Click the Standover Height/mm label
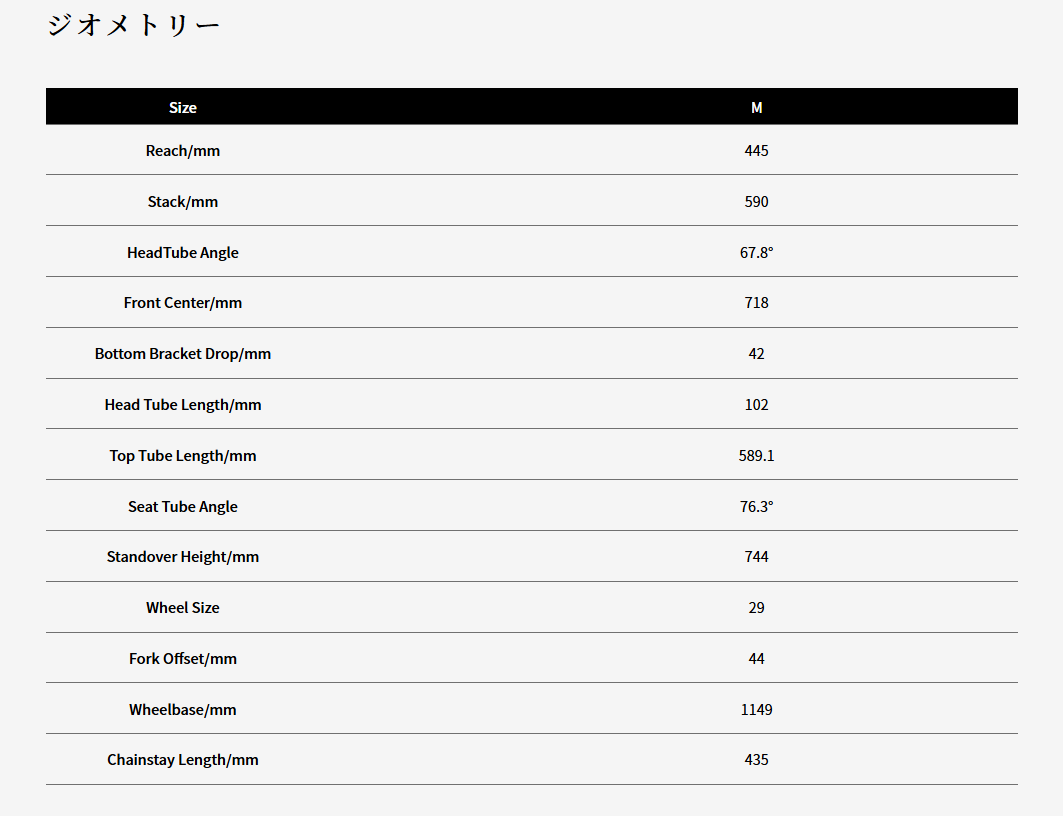 (183, 557)
